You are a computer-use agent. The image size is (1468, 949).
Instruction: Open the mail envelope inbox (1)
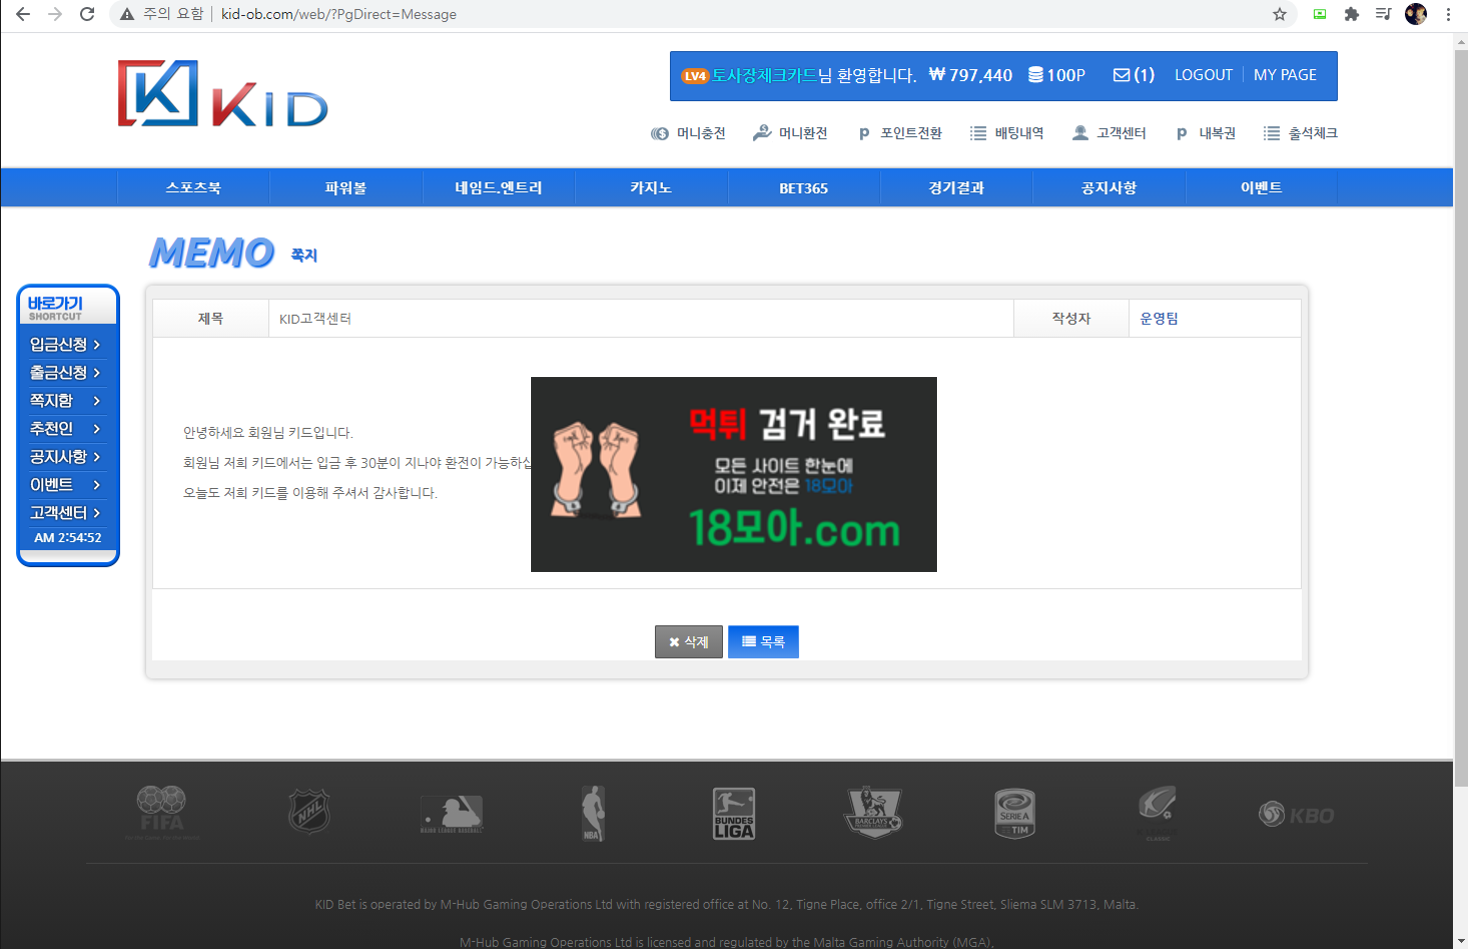tap(1134, 75)
